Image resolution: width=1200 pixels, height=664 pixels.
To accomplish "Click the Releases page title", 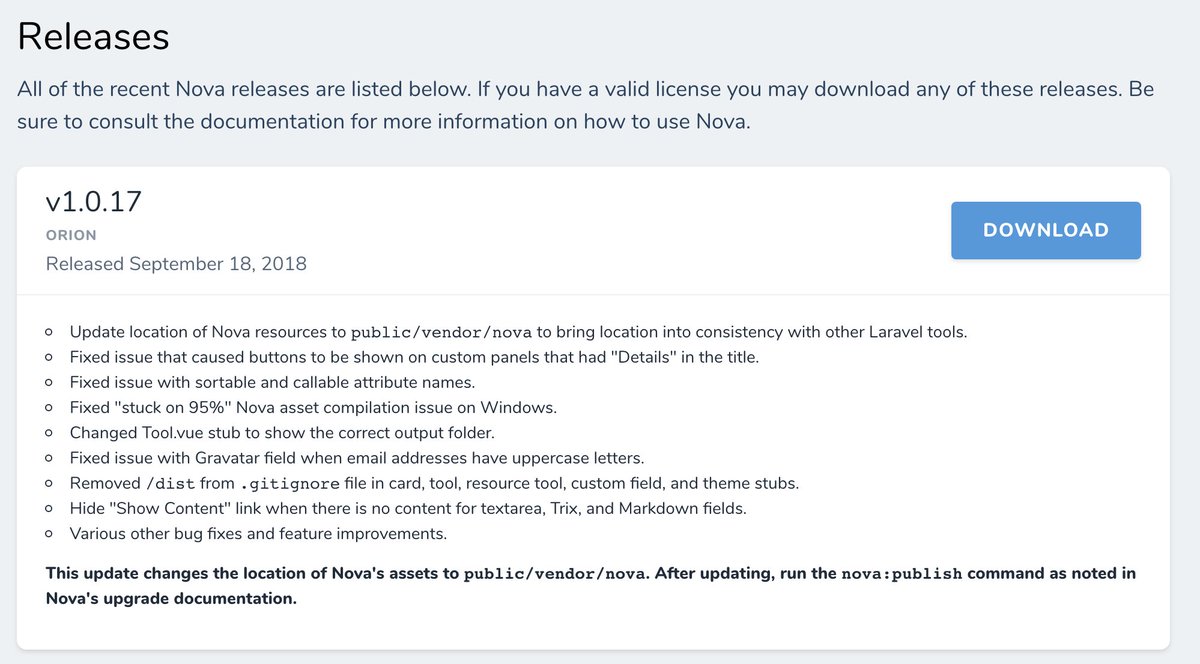I will point(93,36).
